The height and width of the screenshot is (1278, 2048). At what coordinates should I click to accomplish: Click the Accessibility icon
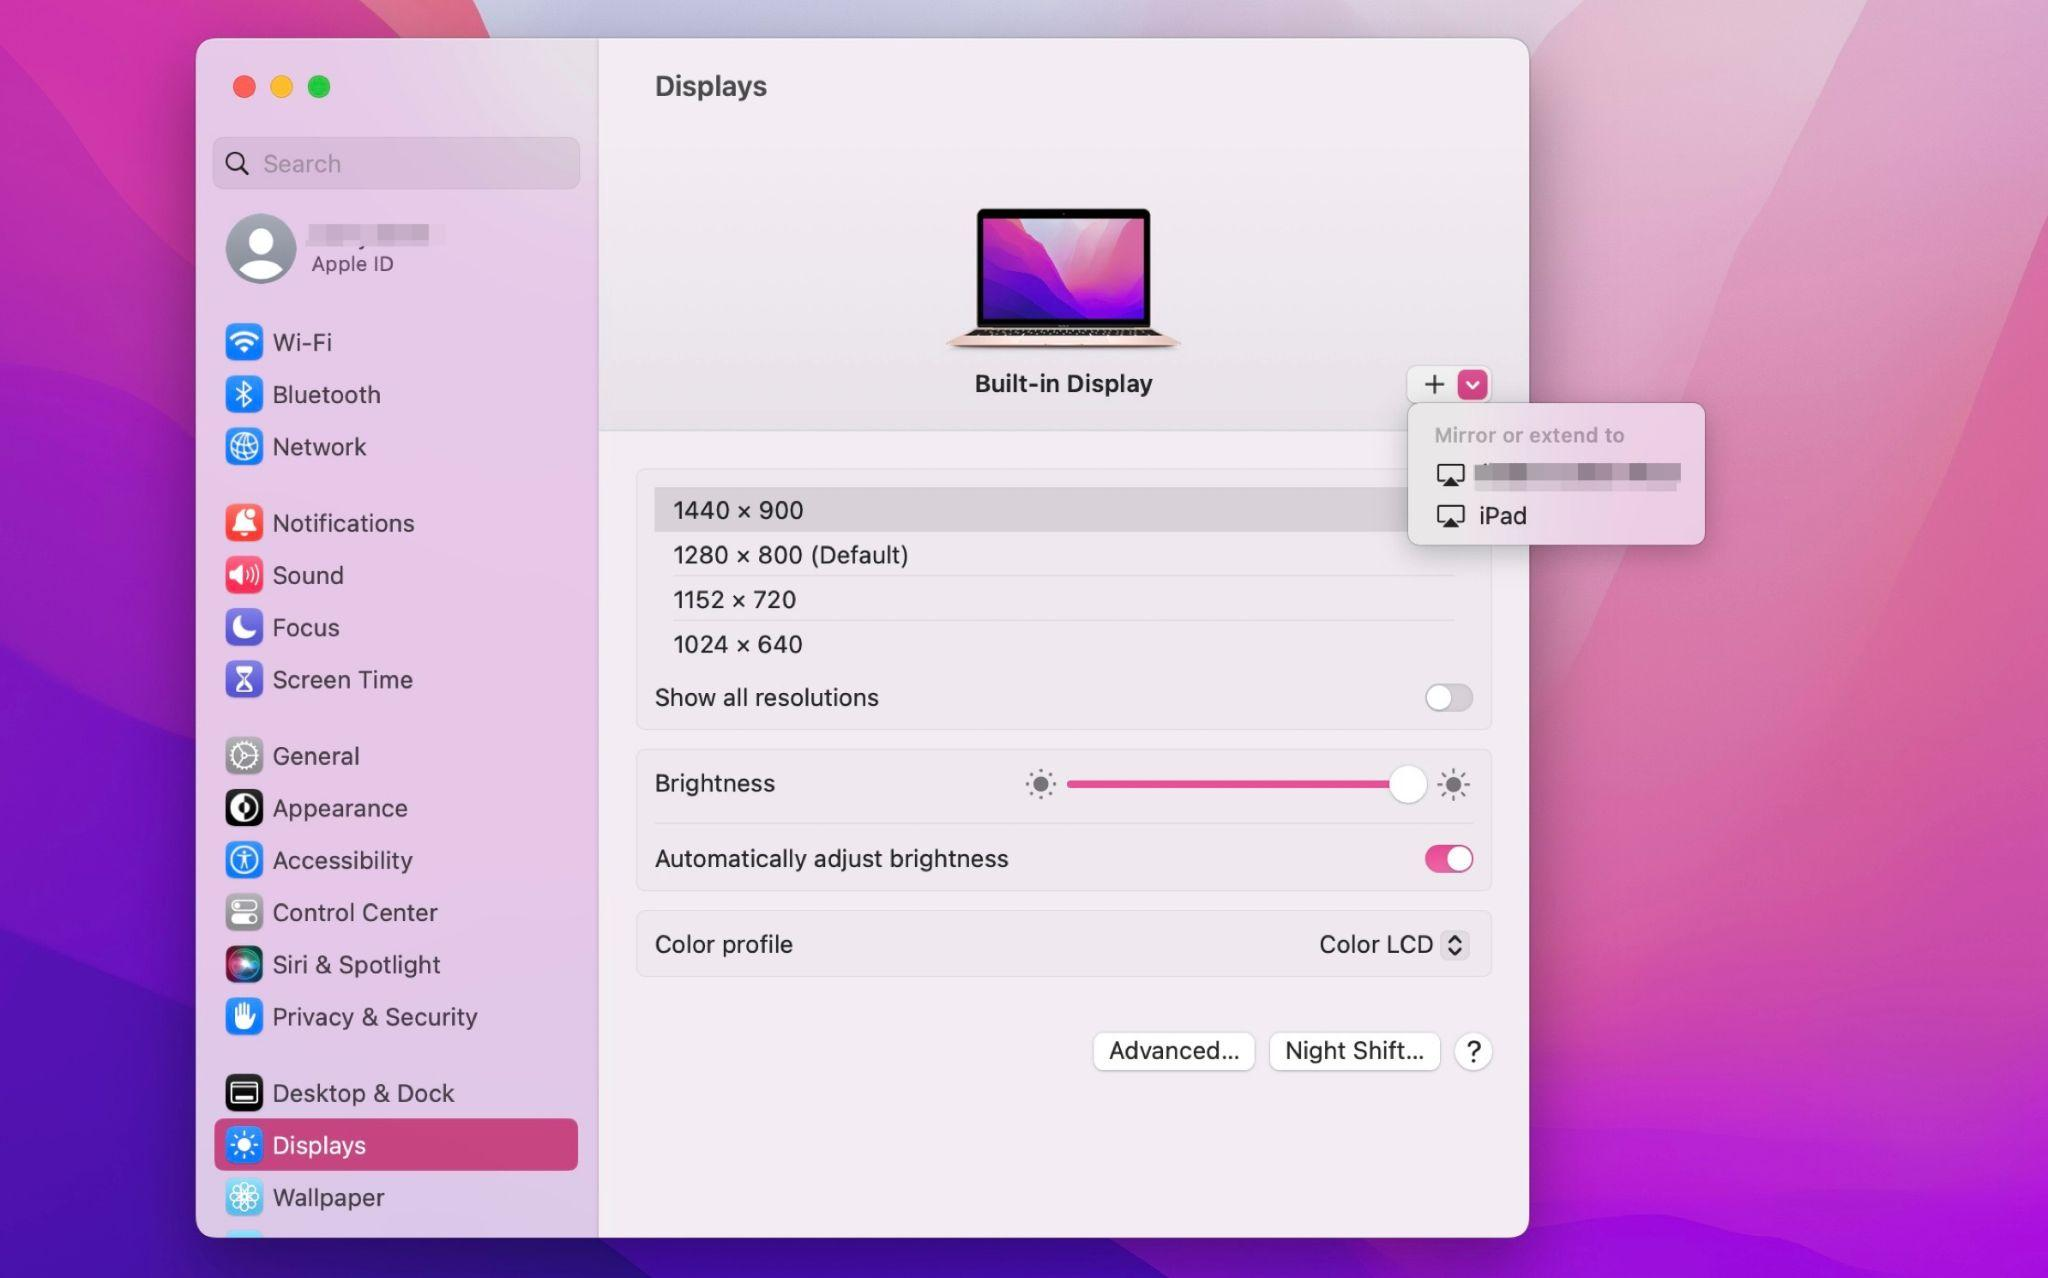point(244,860)
